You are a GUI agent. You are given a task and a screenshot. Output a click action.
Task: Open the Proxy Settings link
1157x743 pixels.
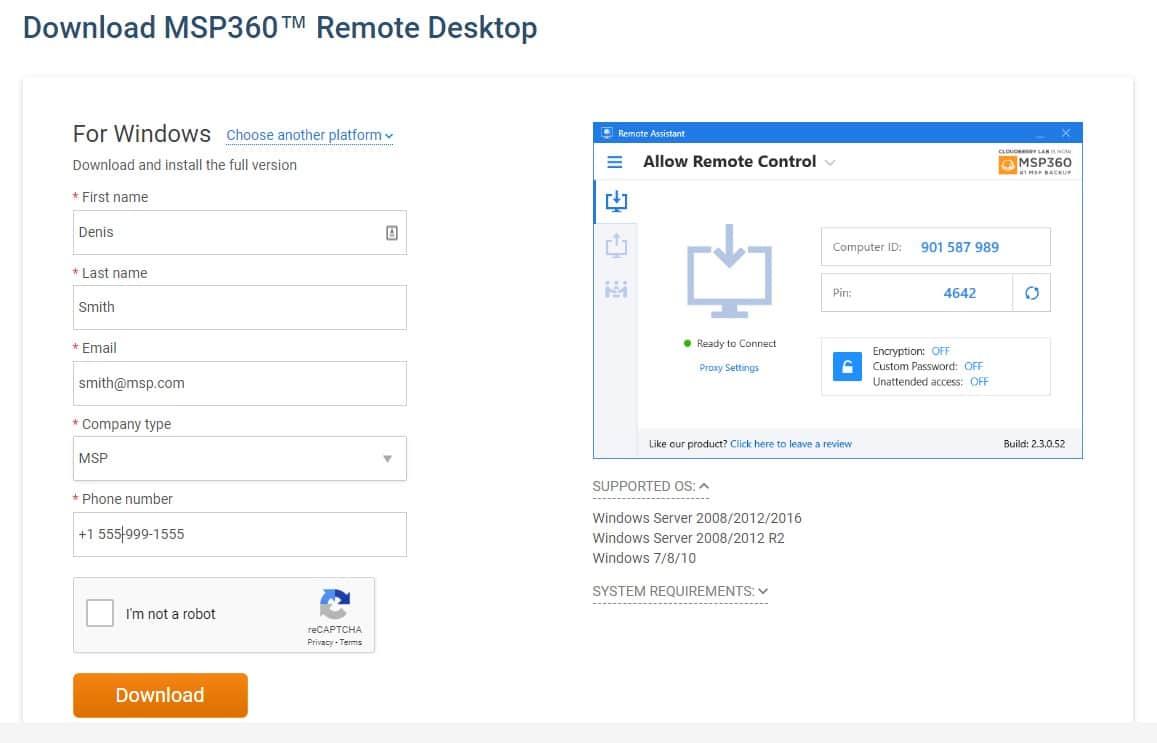[x=729, y=367]
